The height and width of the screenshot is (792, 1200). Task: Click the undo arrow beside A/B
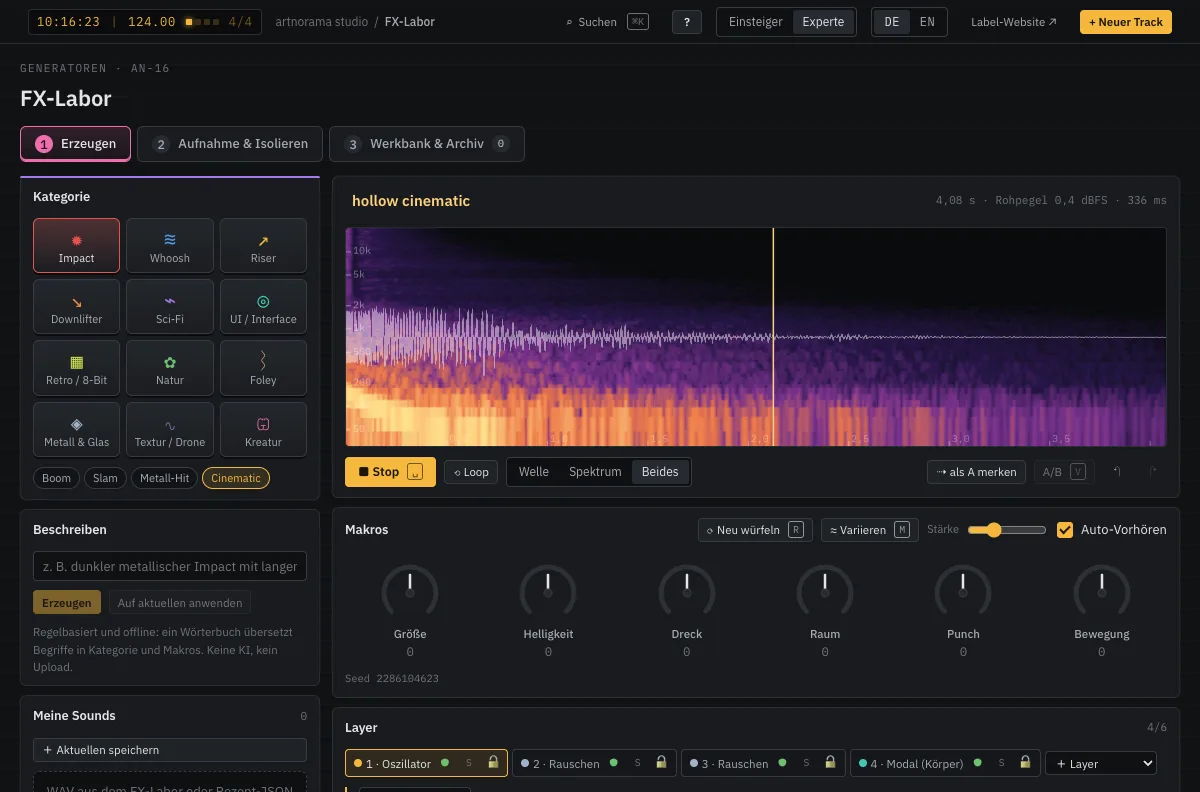(1117, 472)
